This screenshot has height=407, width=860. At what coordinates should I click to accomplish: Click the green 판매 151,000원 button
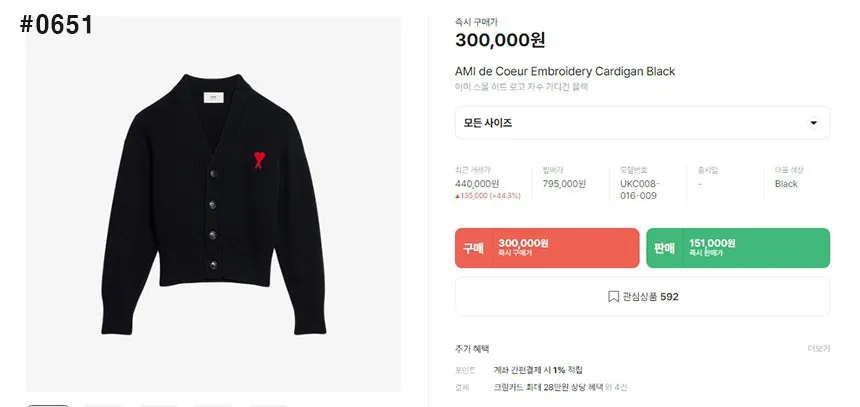(x=738, y=248)
